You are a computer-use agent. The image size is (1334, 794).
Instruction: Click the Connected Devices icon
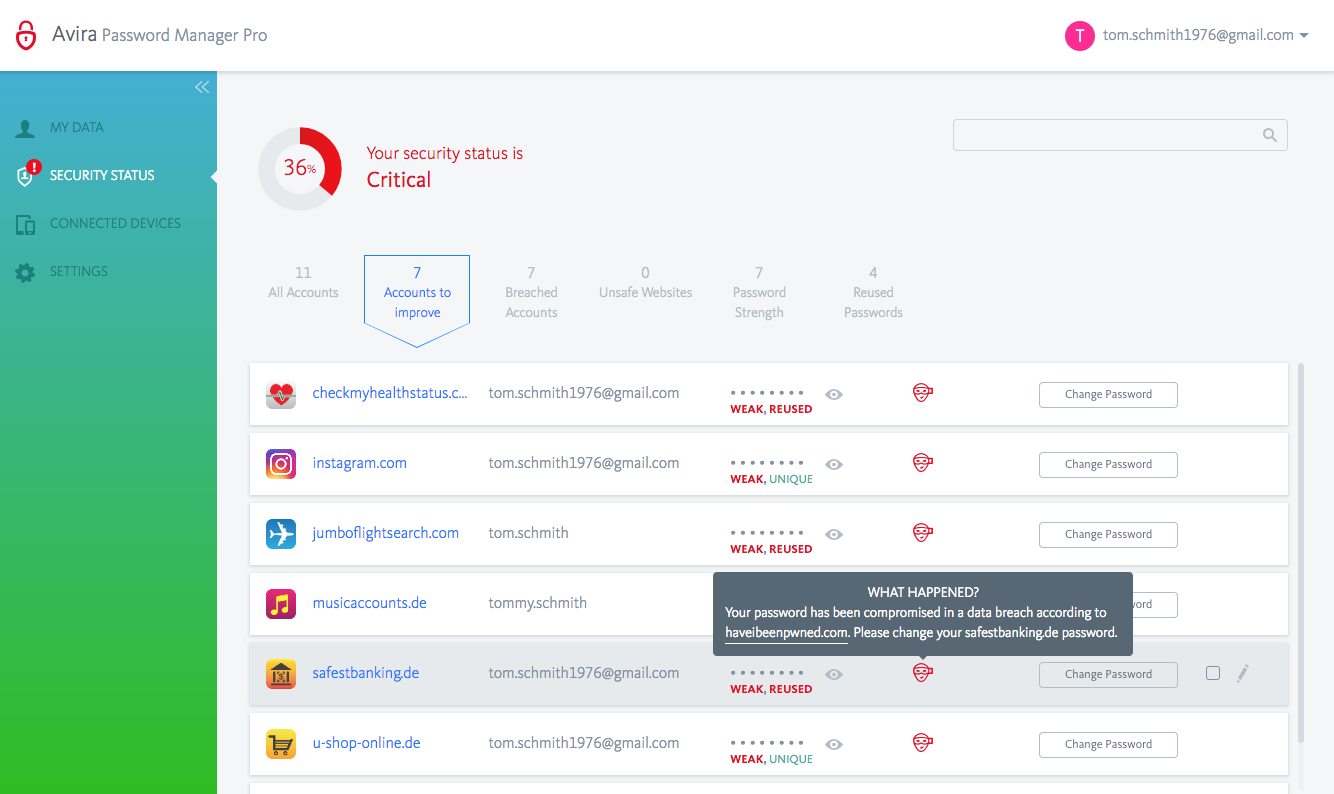pos(26,225)
